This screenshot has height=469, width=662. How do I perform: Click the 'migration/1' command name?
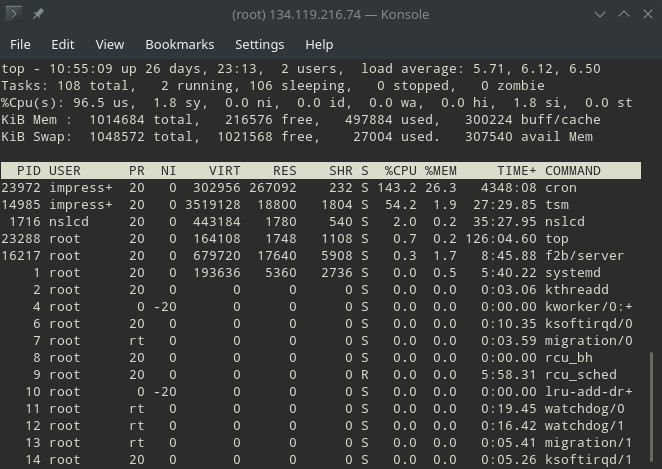(x=589, y=443)
